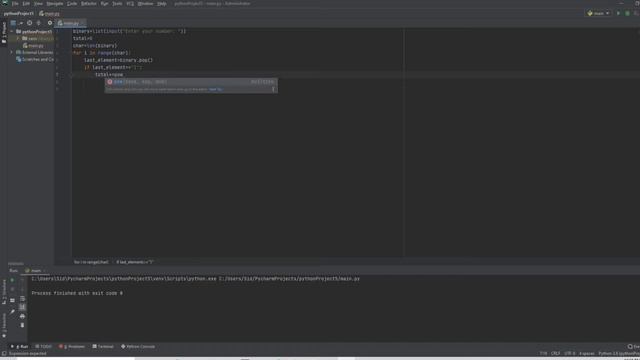Click pythonProject5 in the navigation bar
The height and width of the screenshot is (360, 640).
tap(19, 13)
